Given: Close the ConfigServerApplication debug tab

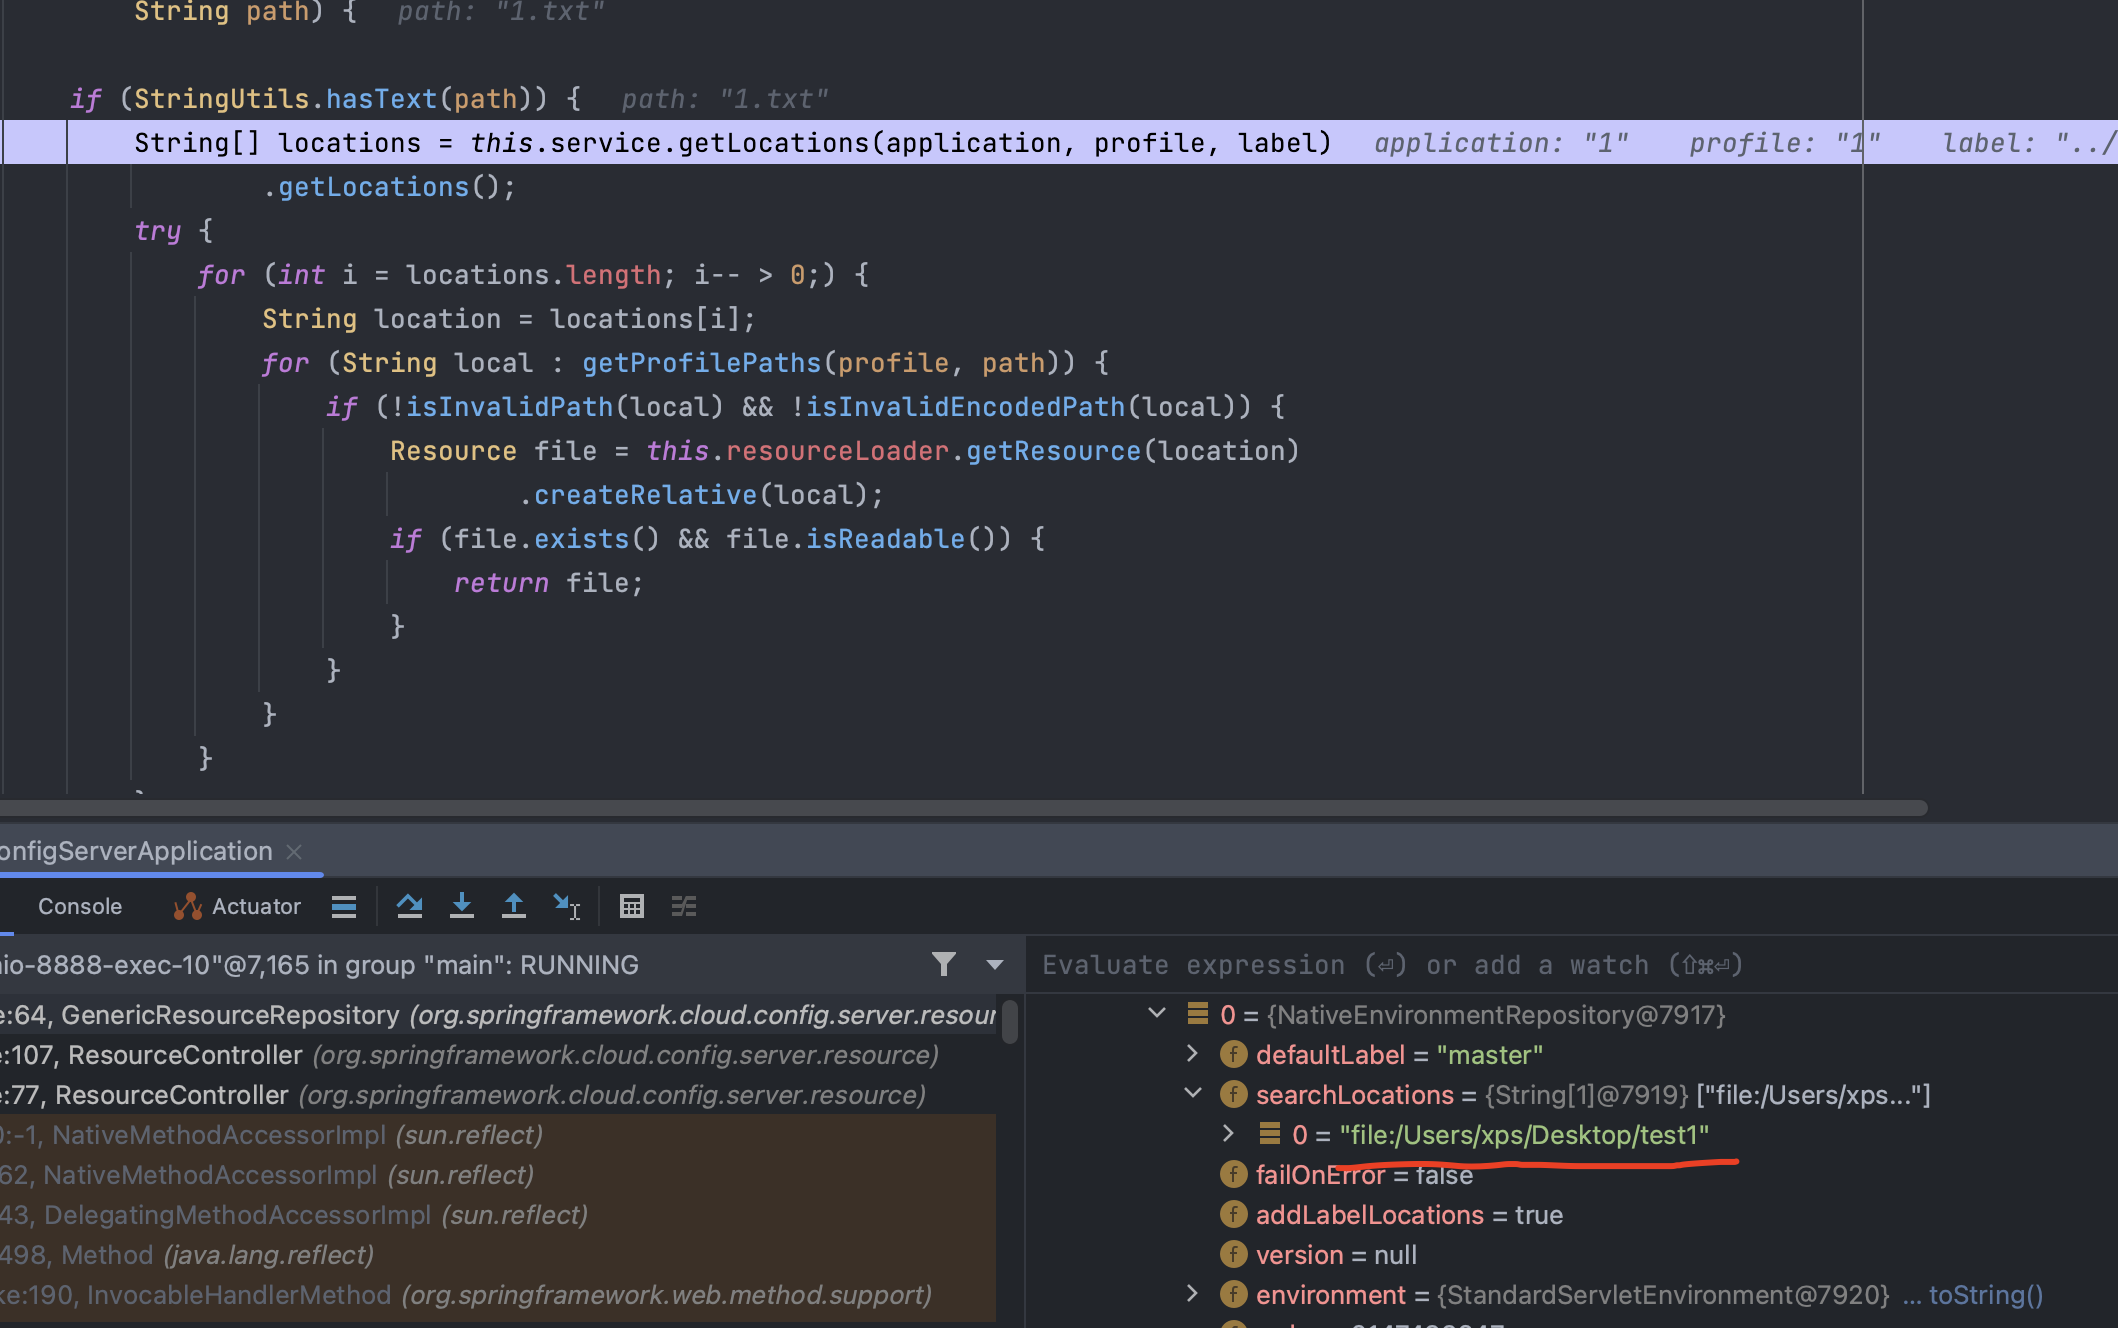Looking at the screenshot, I should click(294, 851).
